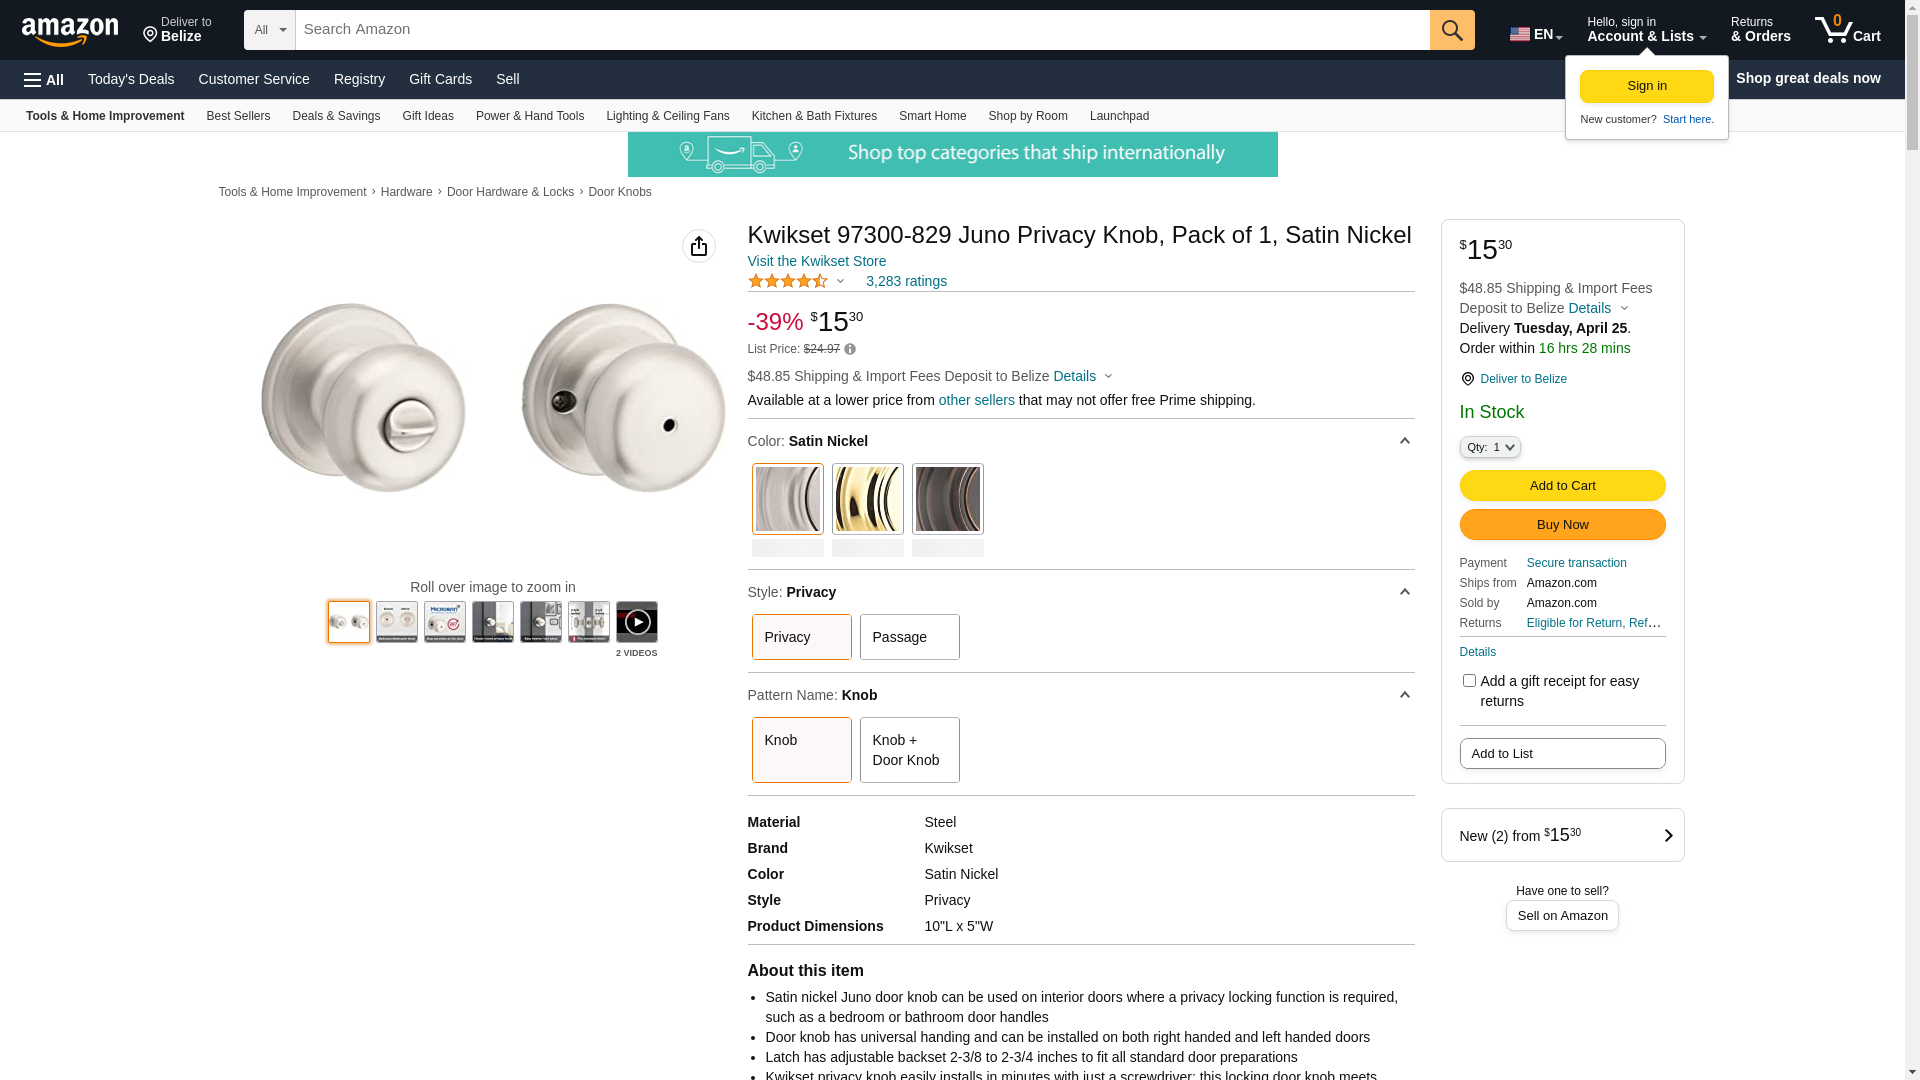Open the All hamburger menu
The height and width of the screenshot is (1080, 1920).
(44, 80)
